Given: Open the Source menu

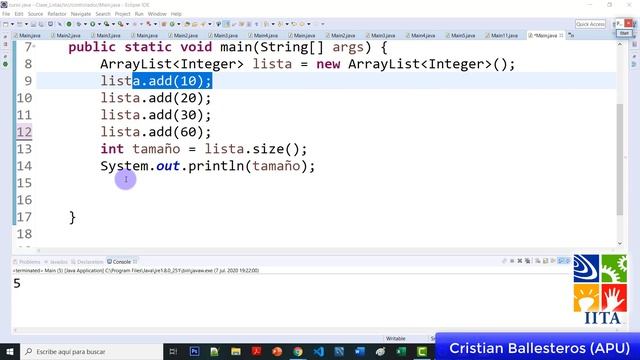Looking at the screenshot, I should [36, 14].
